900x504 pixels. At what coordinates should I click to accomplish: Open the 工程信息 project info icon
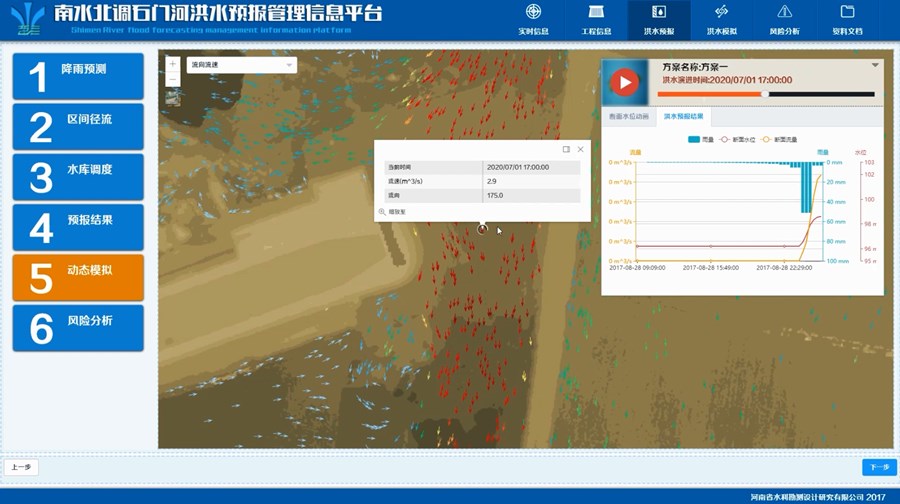(x=596, y=13)
